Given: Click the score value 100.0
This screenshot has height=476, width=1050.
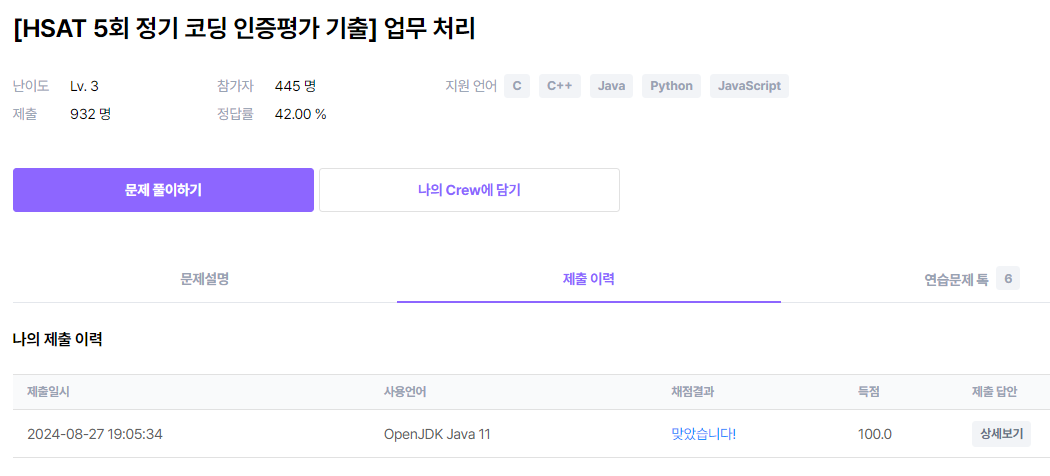Looking at the screenshot, I should click(x=875, y=434).
